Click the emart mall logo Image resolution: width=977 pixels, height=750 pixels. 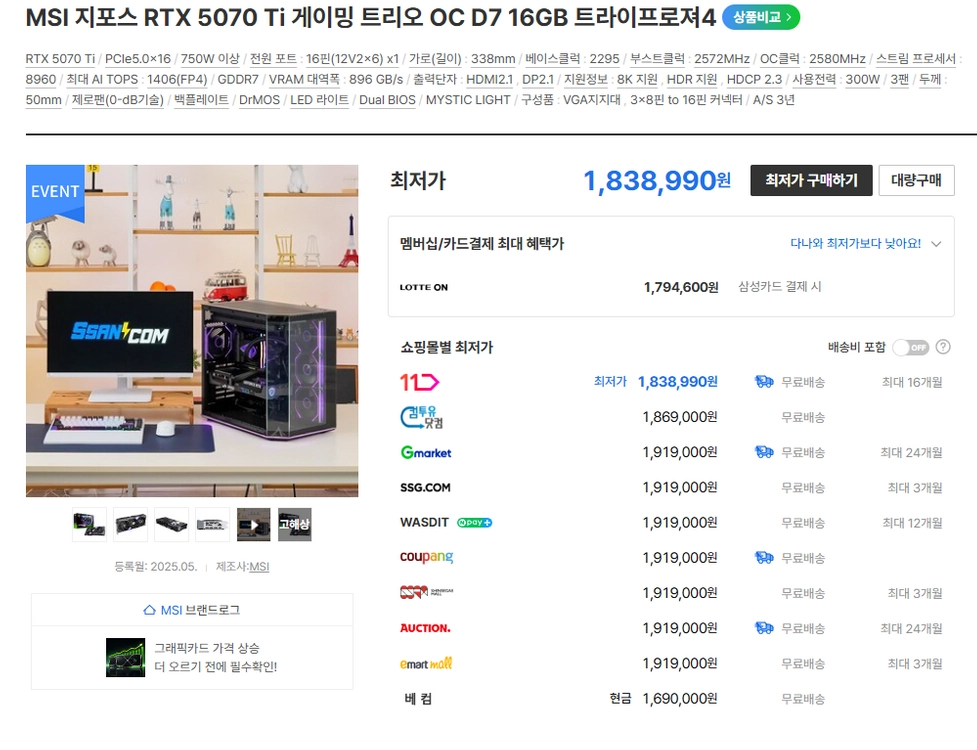click(x=426, y=663)
